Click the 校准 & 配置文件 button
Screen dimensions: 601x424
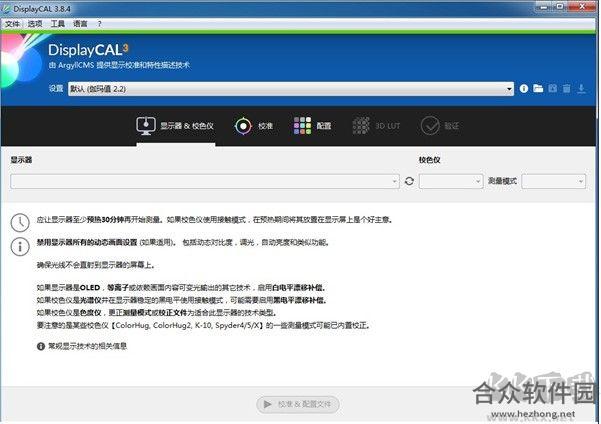pyautogui.click(x=298, y=404)
